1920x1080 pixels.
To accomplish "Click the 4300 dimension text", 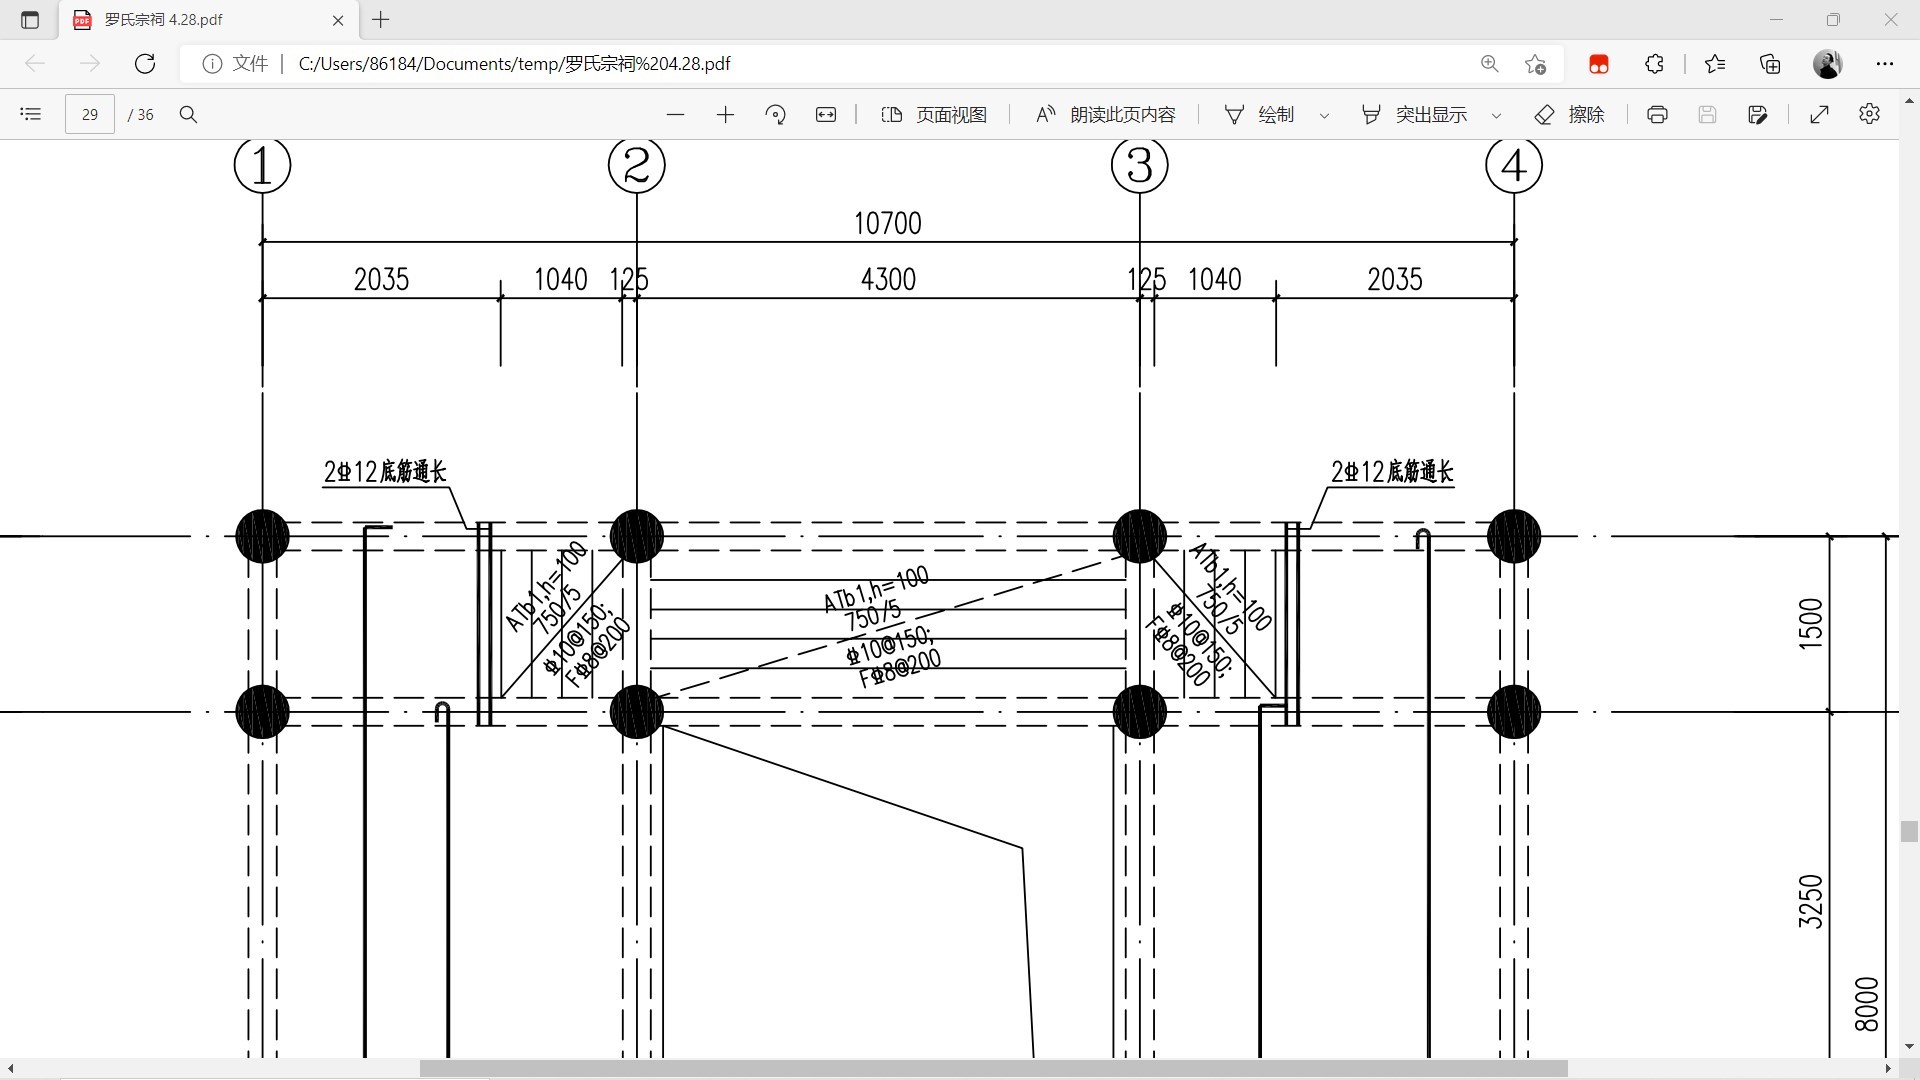I will click(x=888, y=279).
